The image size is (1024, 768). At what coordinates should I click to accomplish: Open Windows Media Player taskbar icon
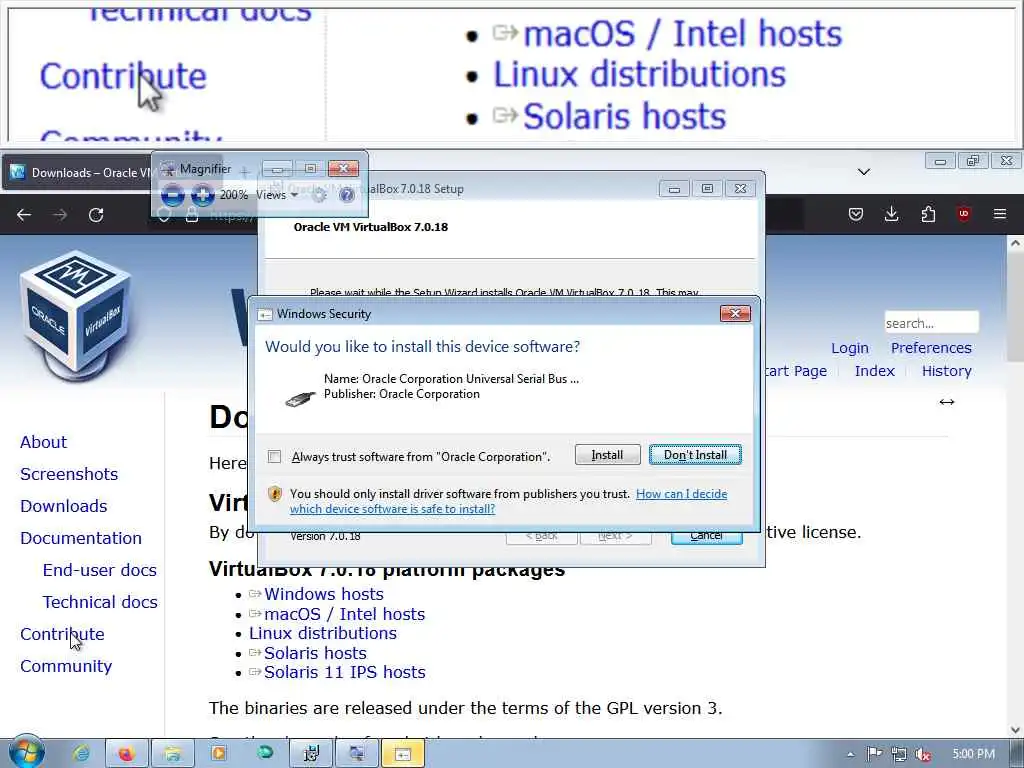point(218,754)
